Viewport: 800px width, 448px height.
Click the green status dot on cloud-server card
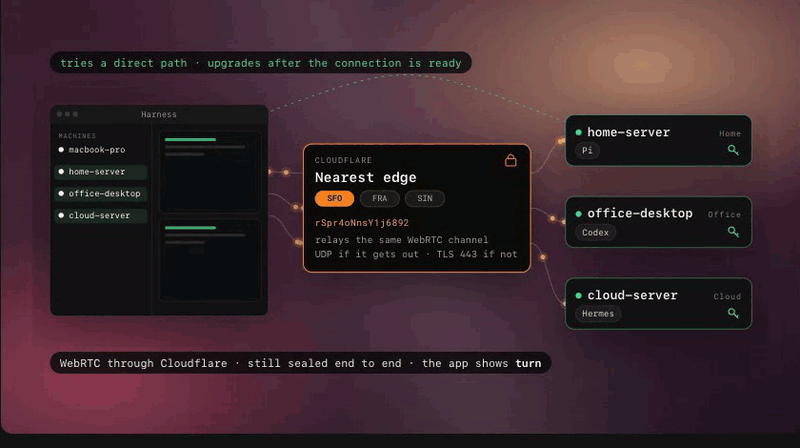[x=579, y=295]
